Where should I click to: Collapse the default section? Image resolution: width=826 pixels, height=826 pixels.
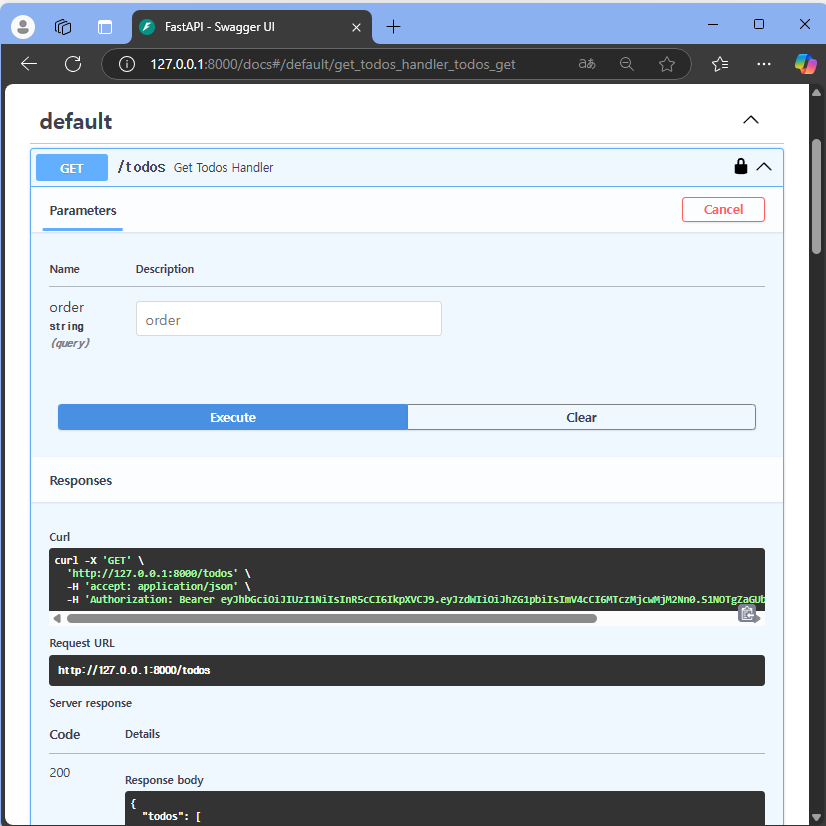pos(751,120)
